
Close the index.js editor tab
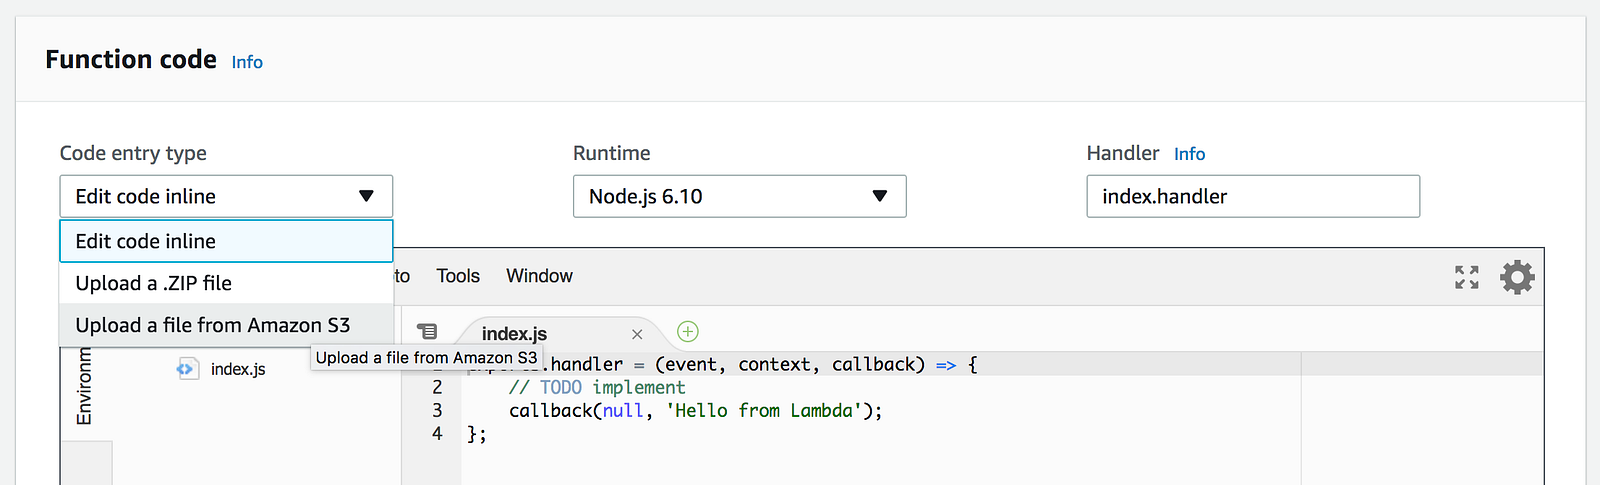coord(637,334)
